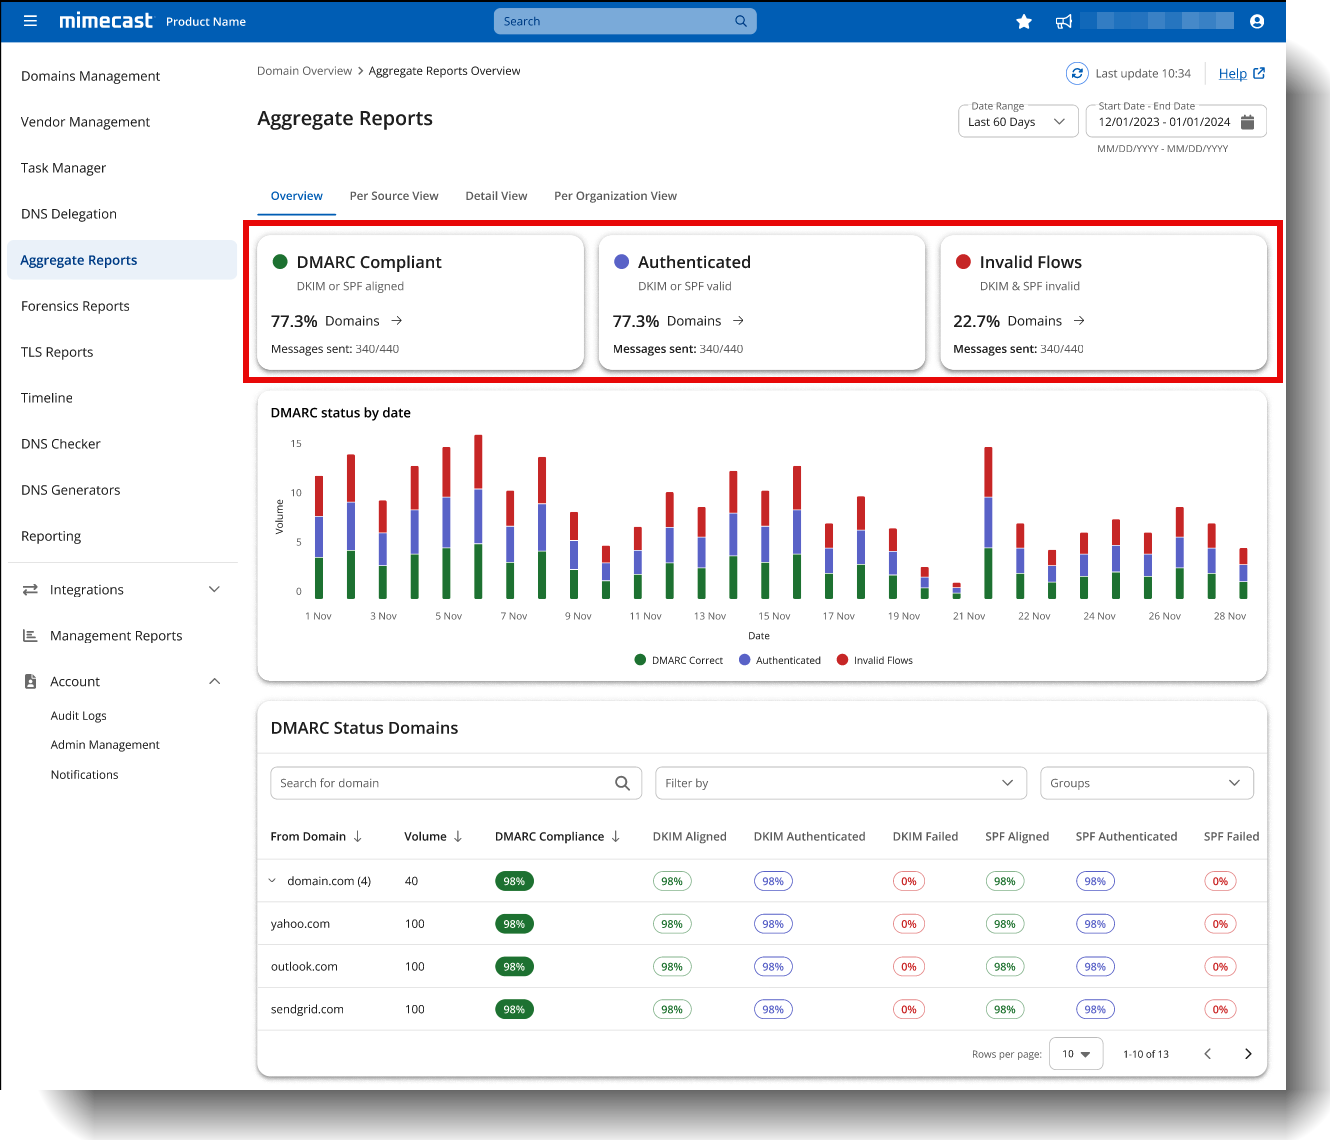Click the 98% DMARC Compliance badge for yahoo.com
The image size is (1330, 1140).
click(x=514, y=923)
